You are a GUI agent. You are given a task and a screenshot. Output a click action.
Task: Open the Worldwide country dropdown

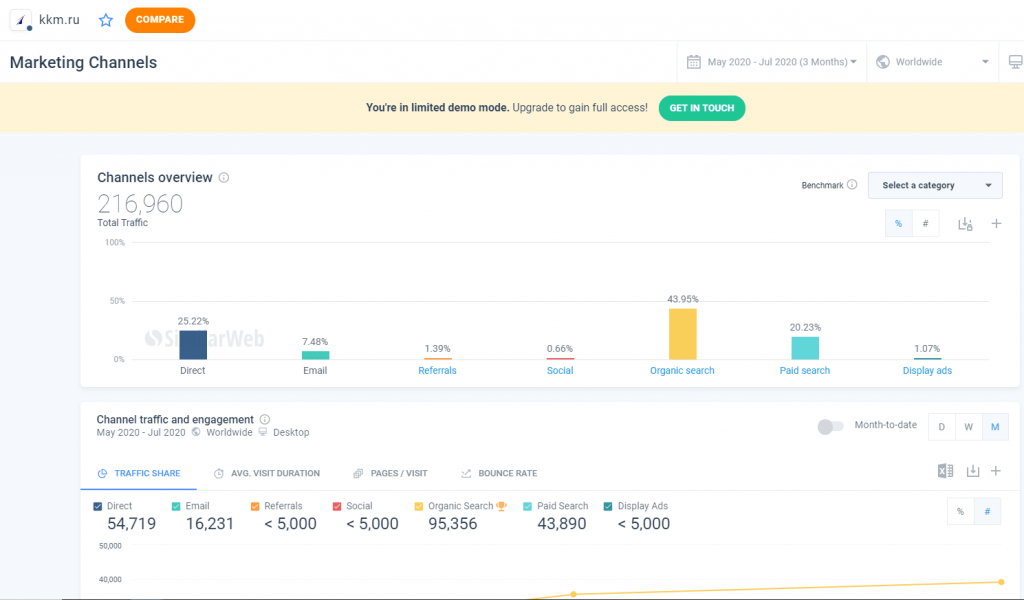(932, 62)
